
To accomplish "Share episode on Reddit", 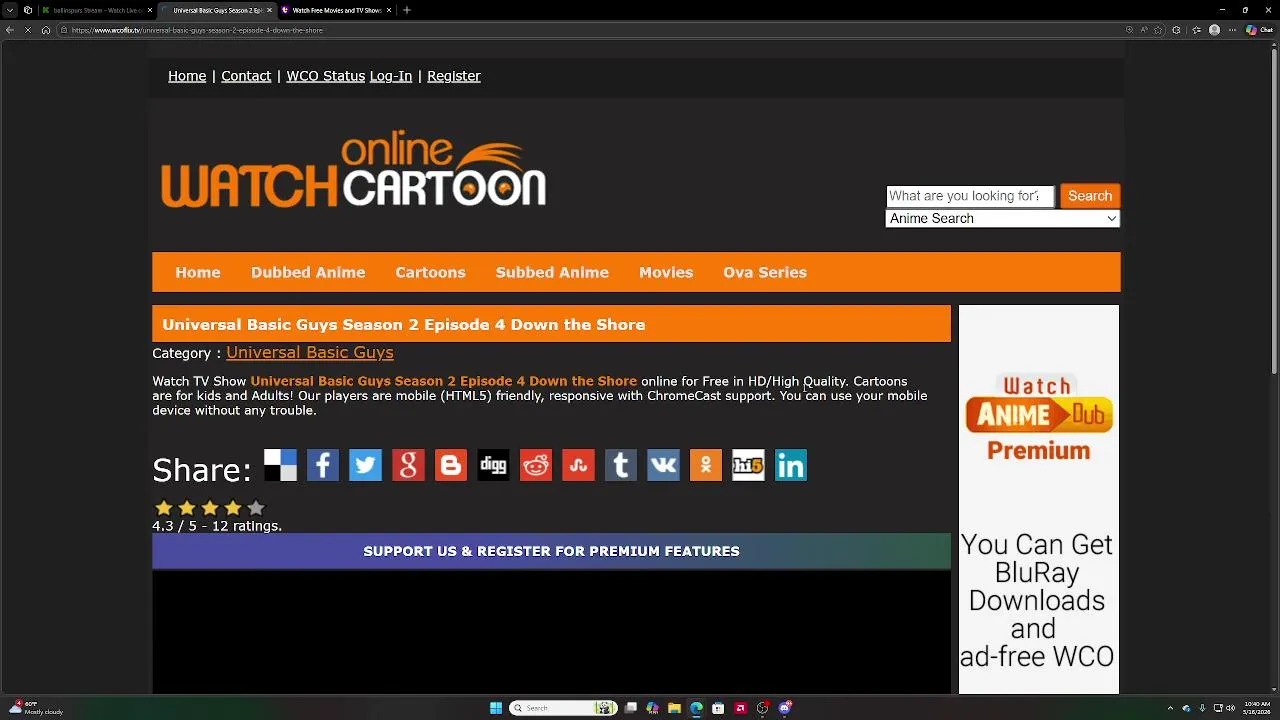I will click(535, 465).
